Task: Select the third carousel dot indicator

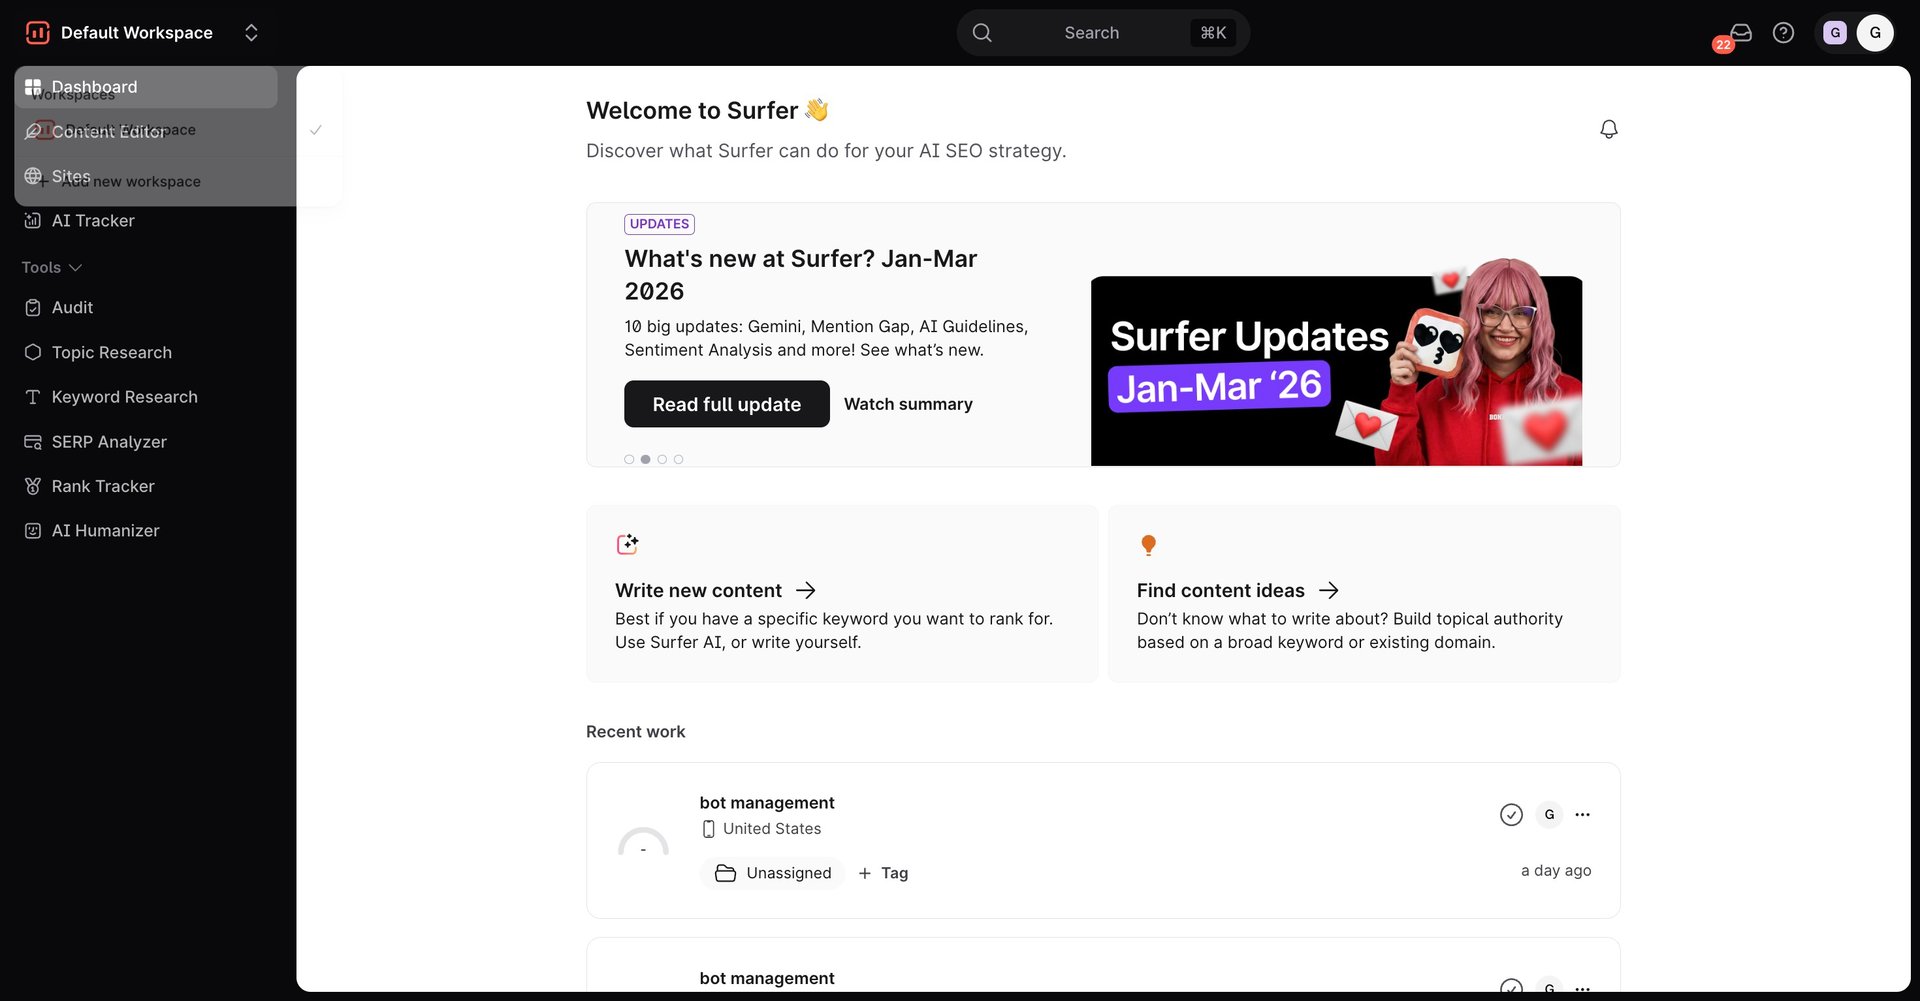Action: [662, 460]
